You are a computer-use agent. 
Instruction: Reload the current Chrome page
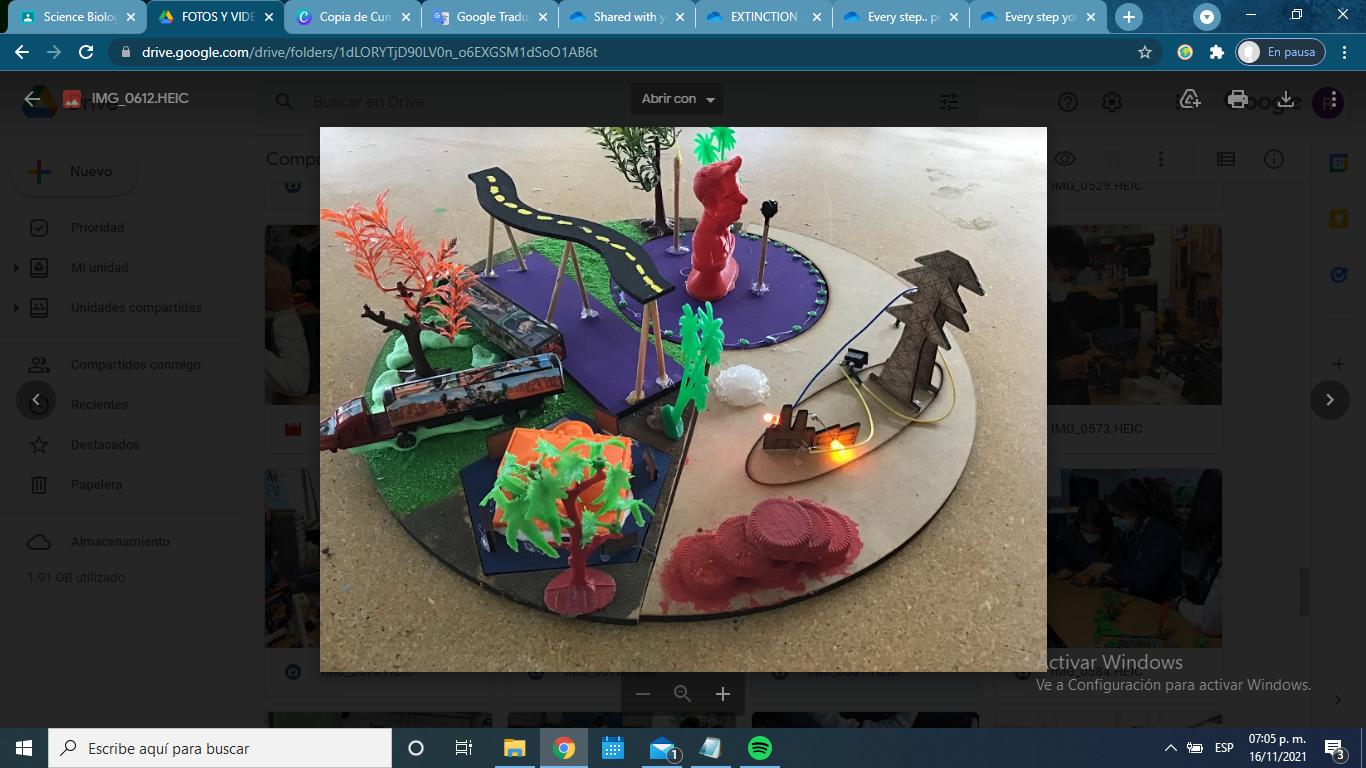[86, 52]
